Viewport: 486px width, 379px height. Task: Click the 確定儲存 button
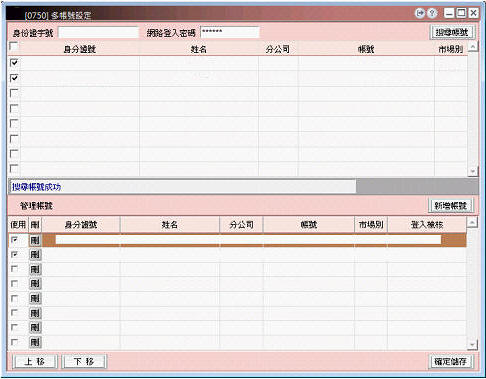[x=450, y=361]
